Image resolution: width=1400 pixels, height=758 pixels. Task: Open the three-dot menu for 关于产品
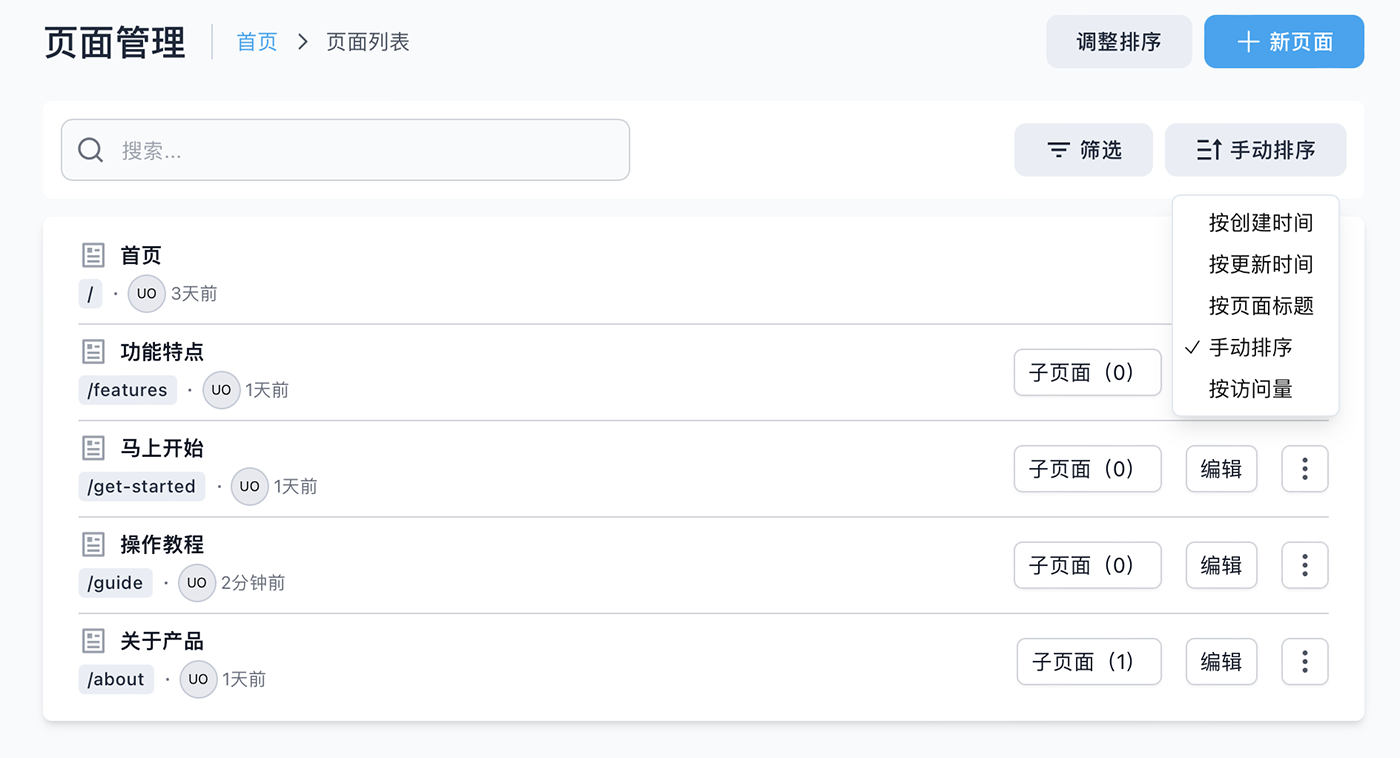click(x=1305, y=662)
